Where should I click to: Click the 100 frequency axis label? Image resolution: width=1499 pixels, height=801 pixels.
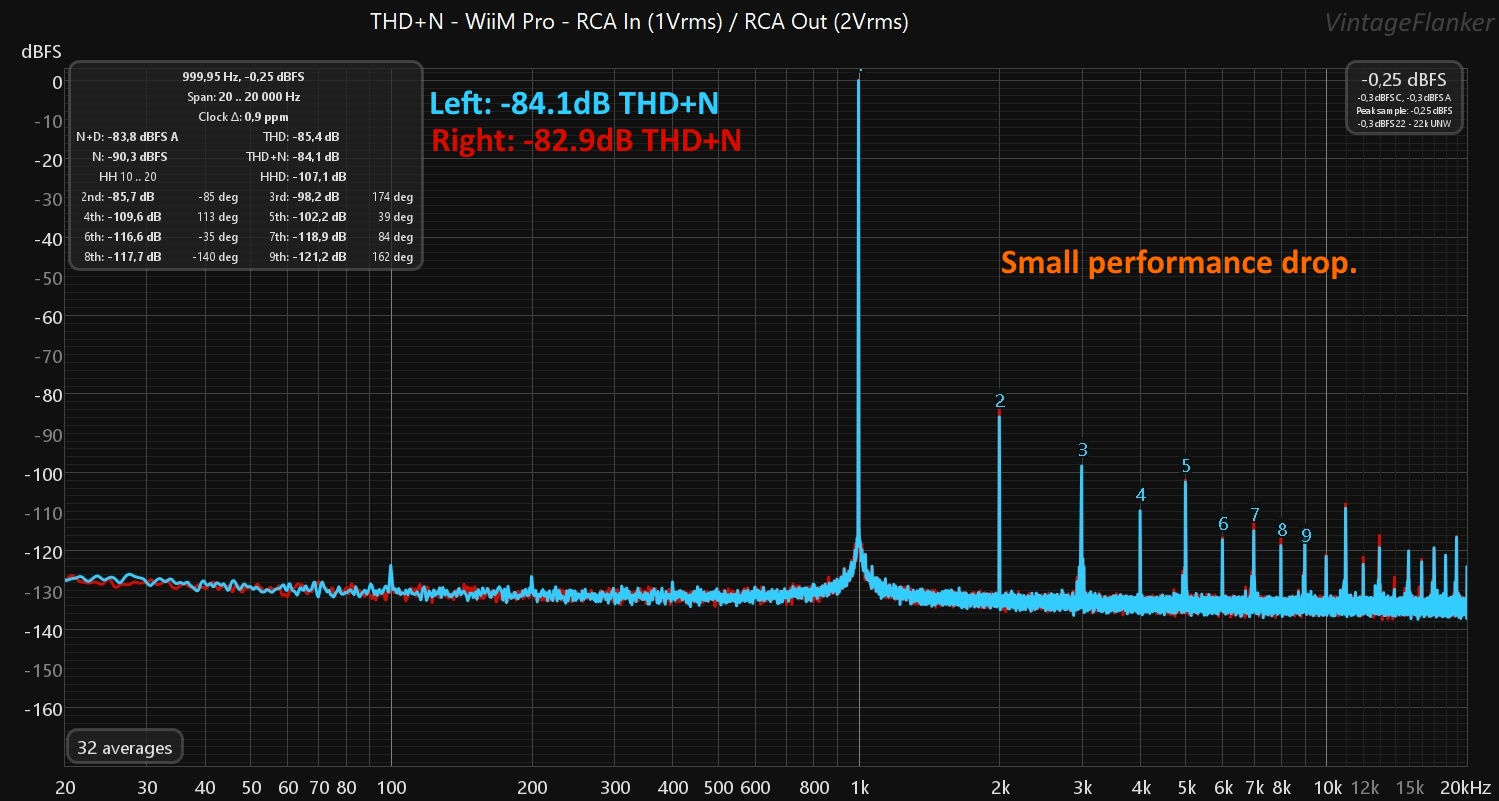click(391, 786)
